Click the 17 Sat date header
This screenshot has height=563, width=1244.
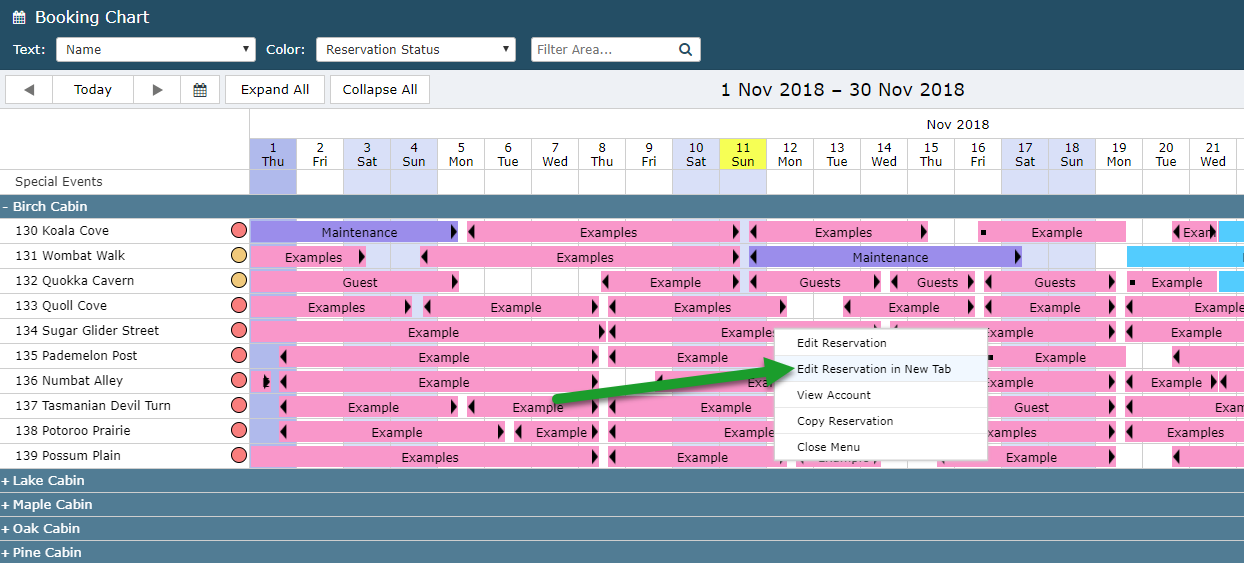pos(1025,154)
